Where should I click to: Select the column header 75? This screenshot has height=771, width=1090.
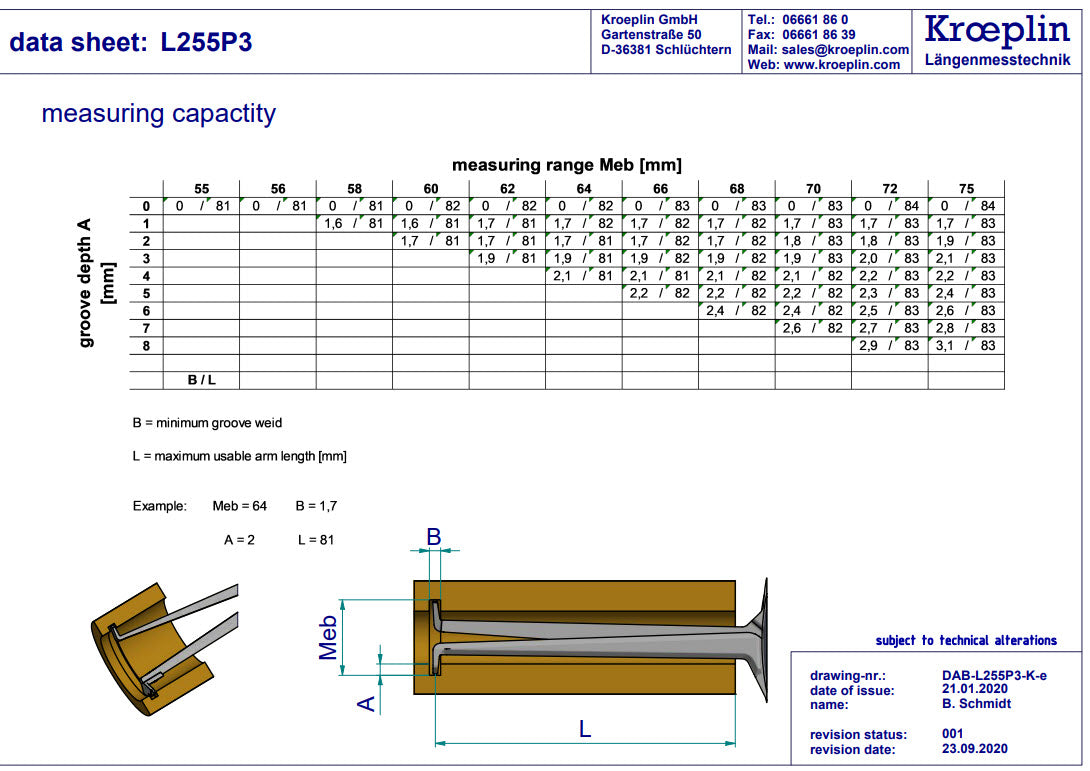[965, 189]
